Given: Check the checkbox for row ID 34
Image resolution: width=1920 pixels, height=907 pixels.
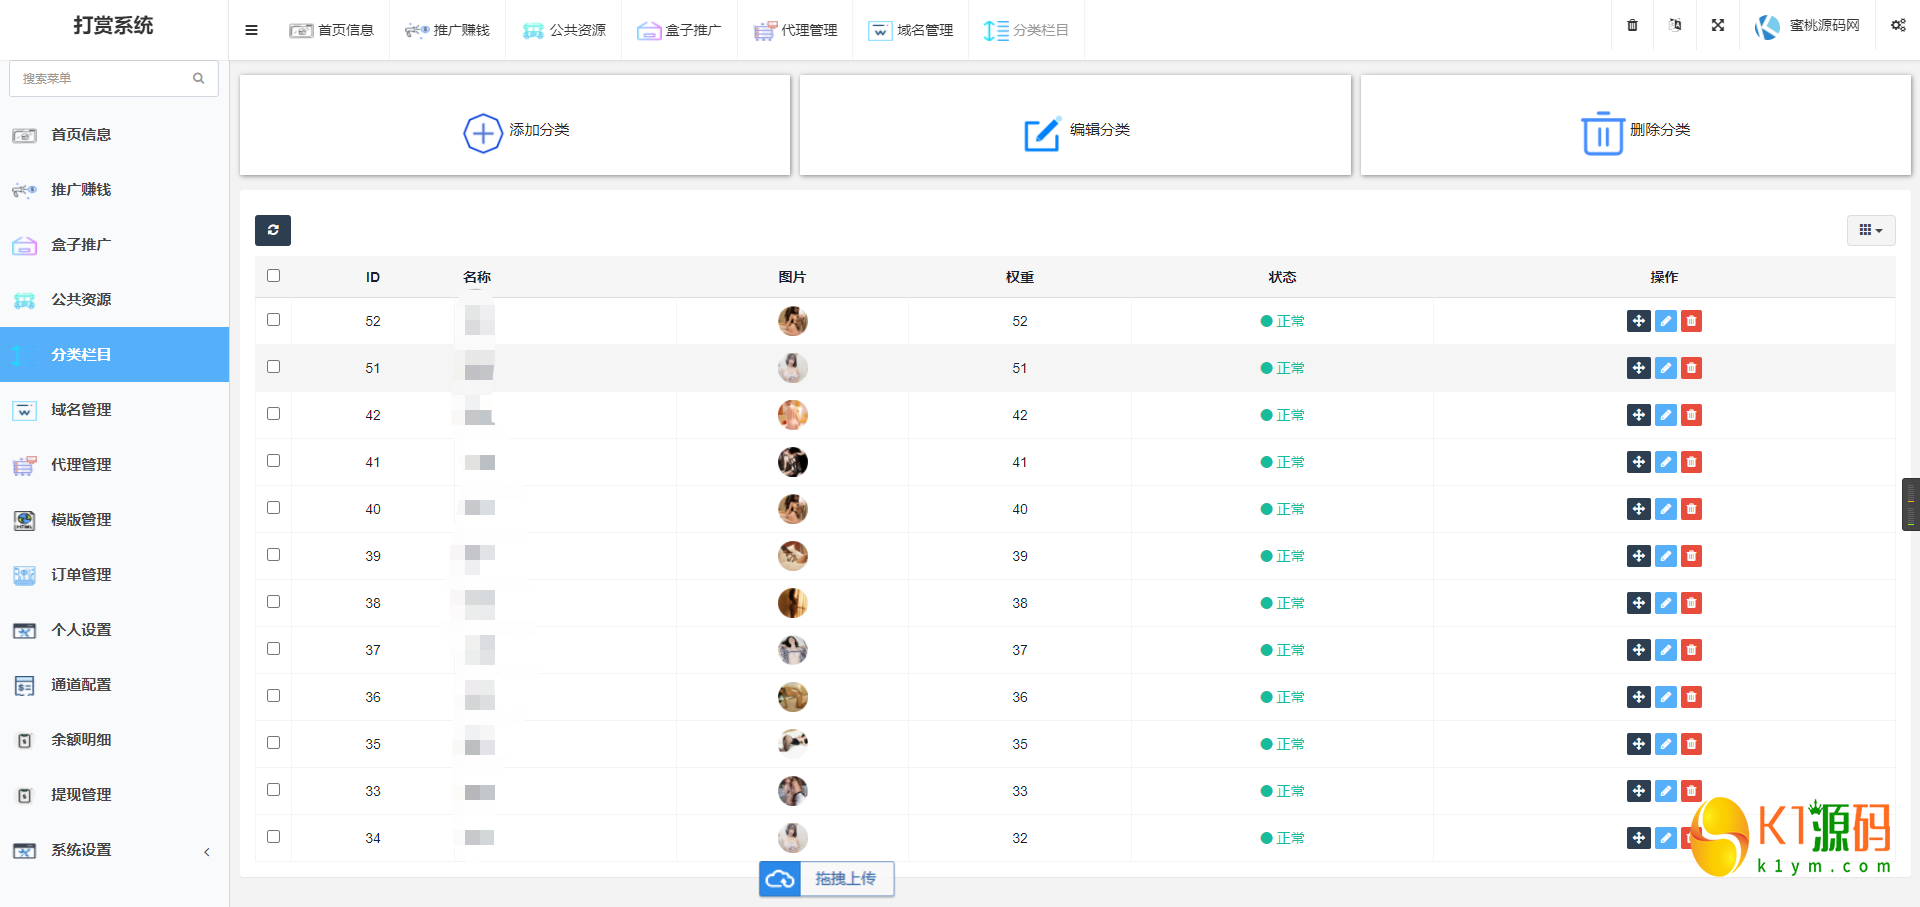Looking at the screenshot, I should point(273,837).
